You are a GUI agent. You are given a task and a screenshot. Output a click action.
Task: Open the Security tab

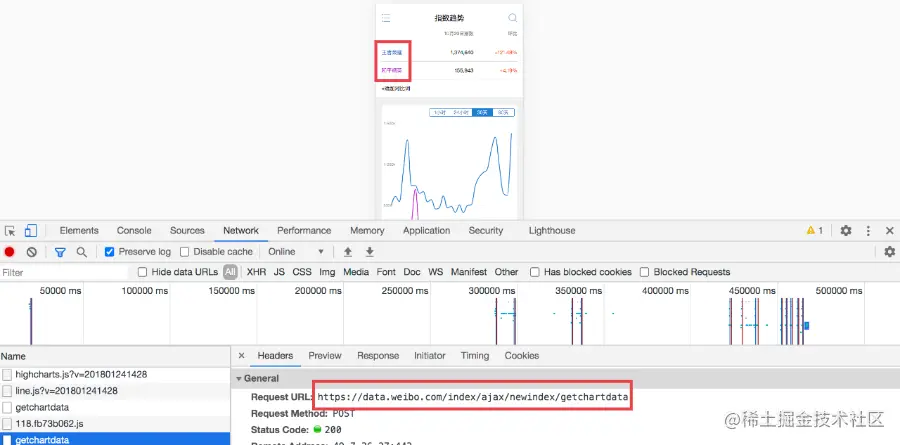point(486,231)
